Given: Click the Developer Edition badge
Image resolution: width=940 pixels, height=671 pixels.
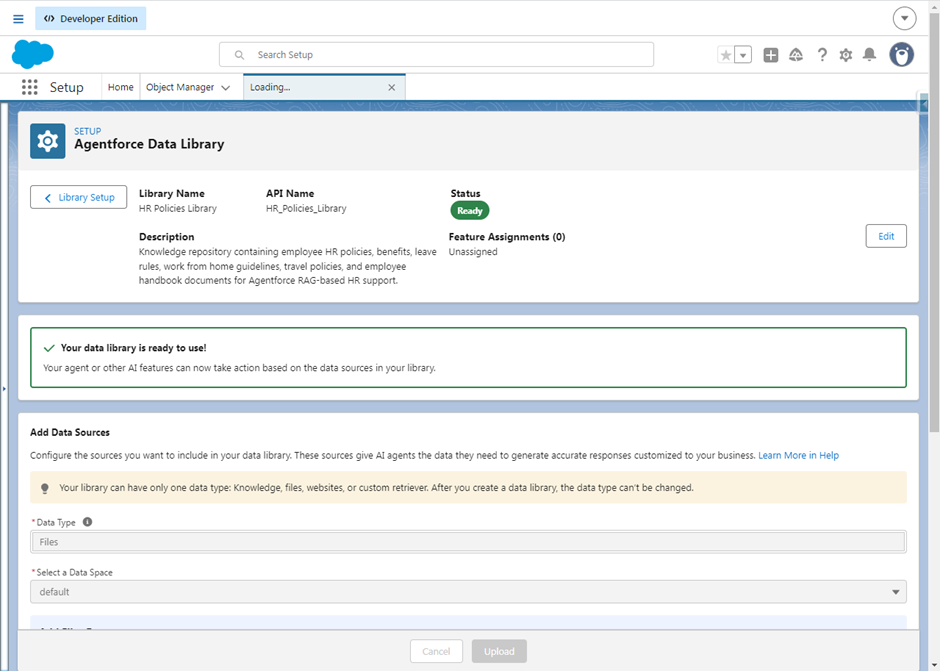Looking at the screenshot, I should [91, 19].
